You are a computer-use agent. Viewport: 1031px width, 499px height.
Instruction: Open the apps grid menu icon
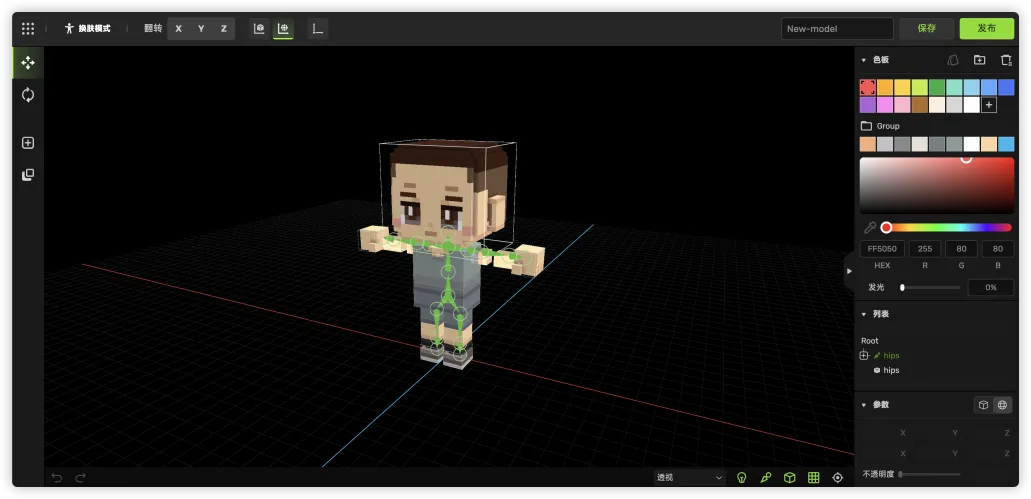pyautogui.click(x=28, y=29)
